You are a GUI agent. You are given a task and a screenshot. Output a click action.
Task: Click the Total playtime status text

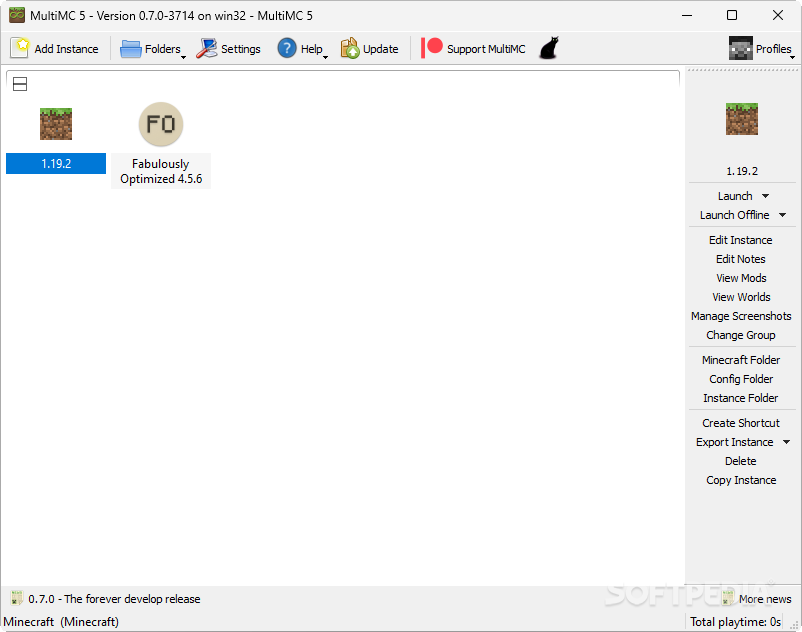click(735, 622)
